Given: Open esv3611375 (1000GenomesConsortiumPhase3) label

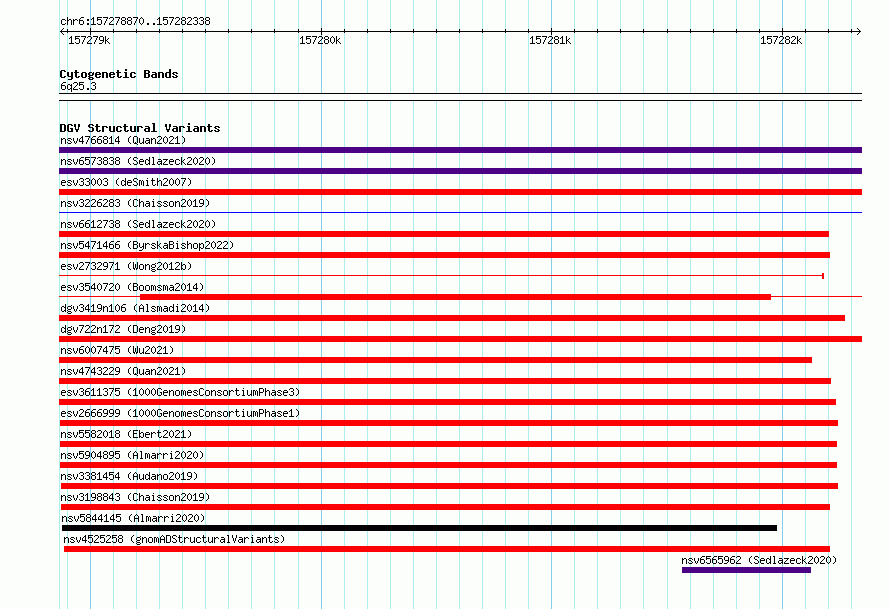Looking at the screenshot, I should [180, 392].
